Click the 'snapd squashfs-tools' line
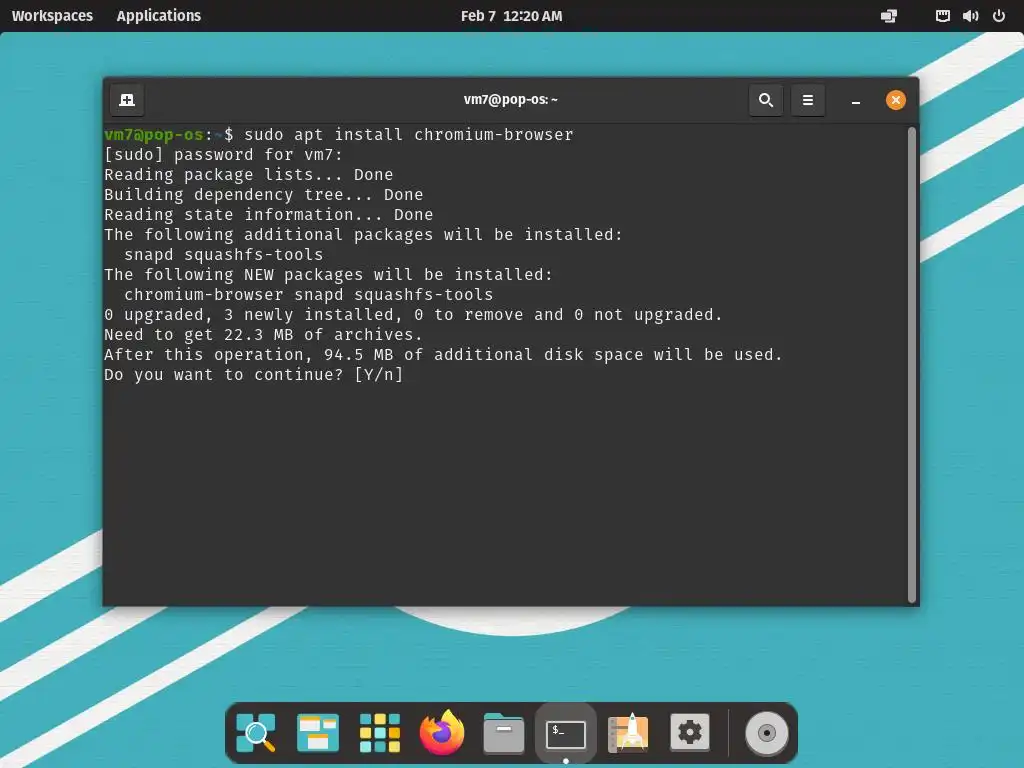The height and width of the screenshot is (768, 1024). 223,255
